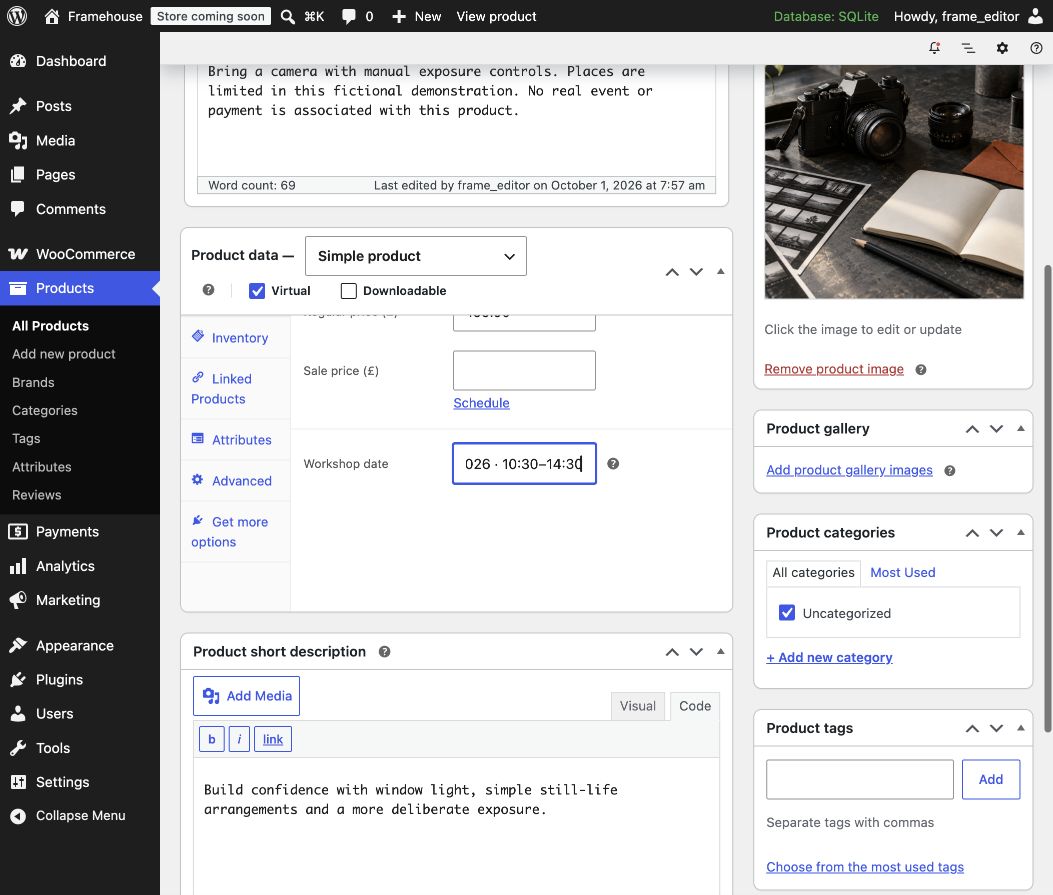
Task: Move Product data panel down
Action: (696, 272)
